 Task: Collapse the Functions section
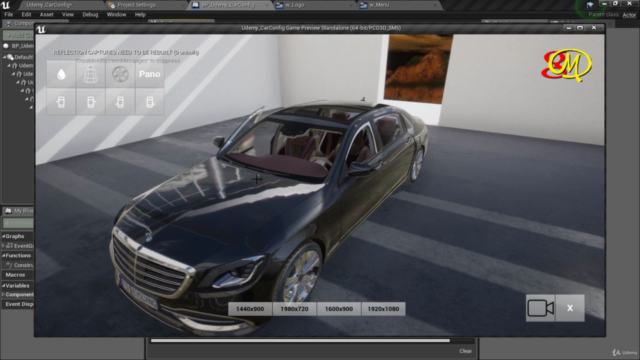3,256
